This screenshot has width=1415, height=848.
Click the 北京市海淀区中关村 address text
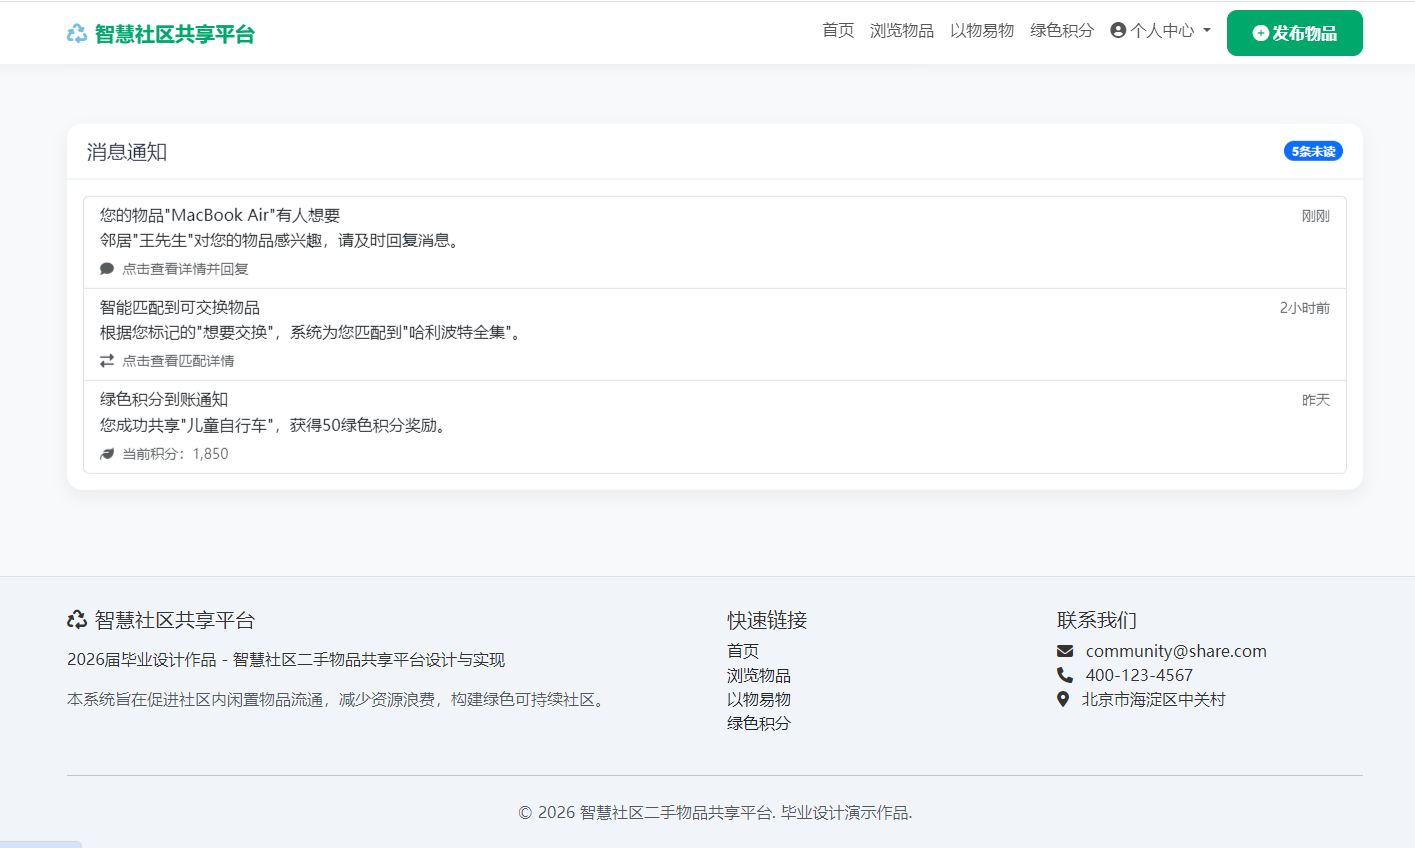tap(1154, 700)
